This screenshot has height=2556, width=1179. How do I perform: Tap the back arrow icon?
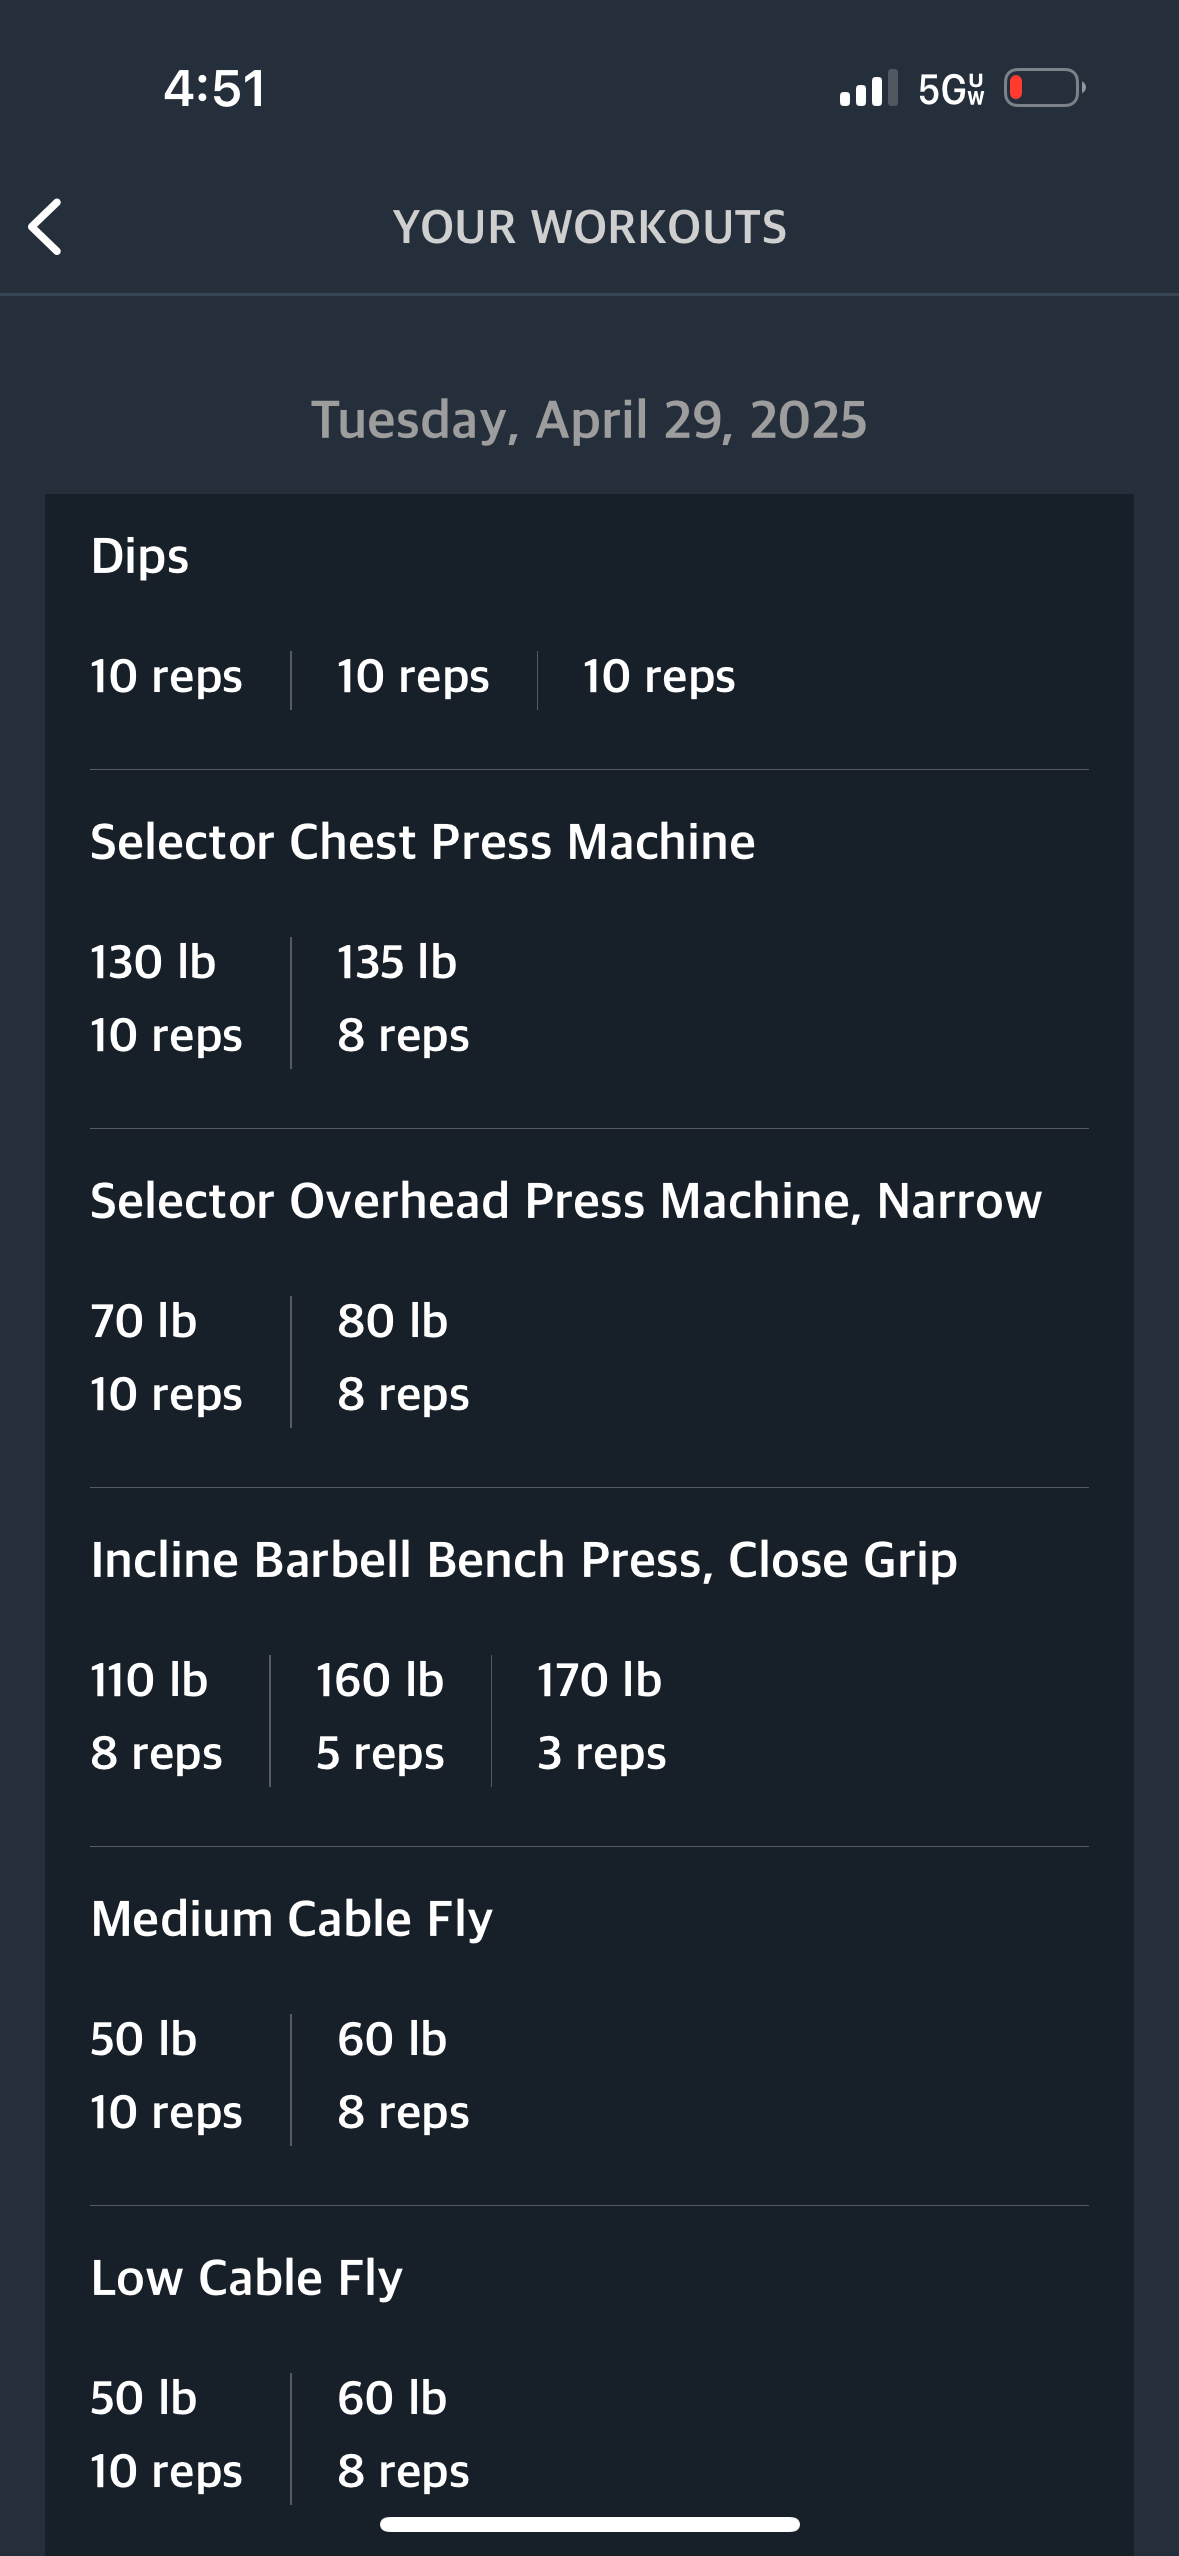click(45, 227)
